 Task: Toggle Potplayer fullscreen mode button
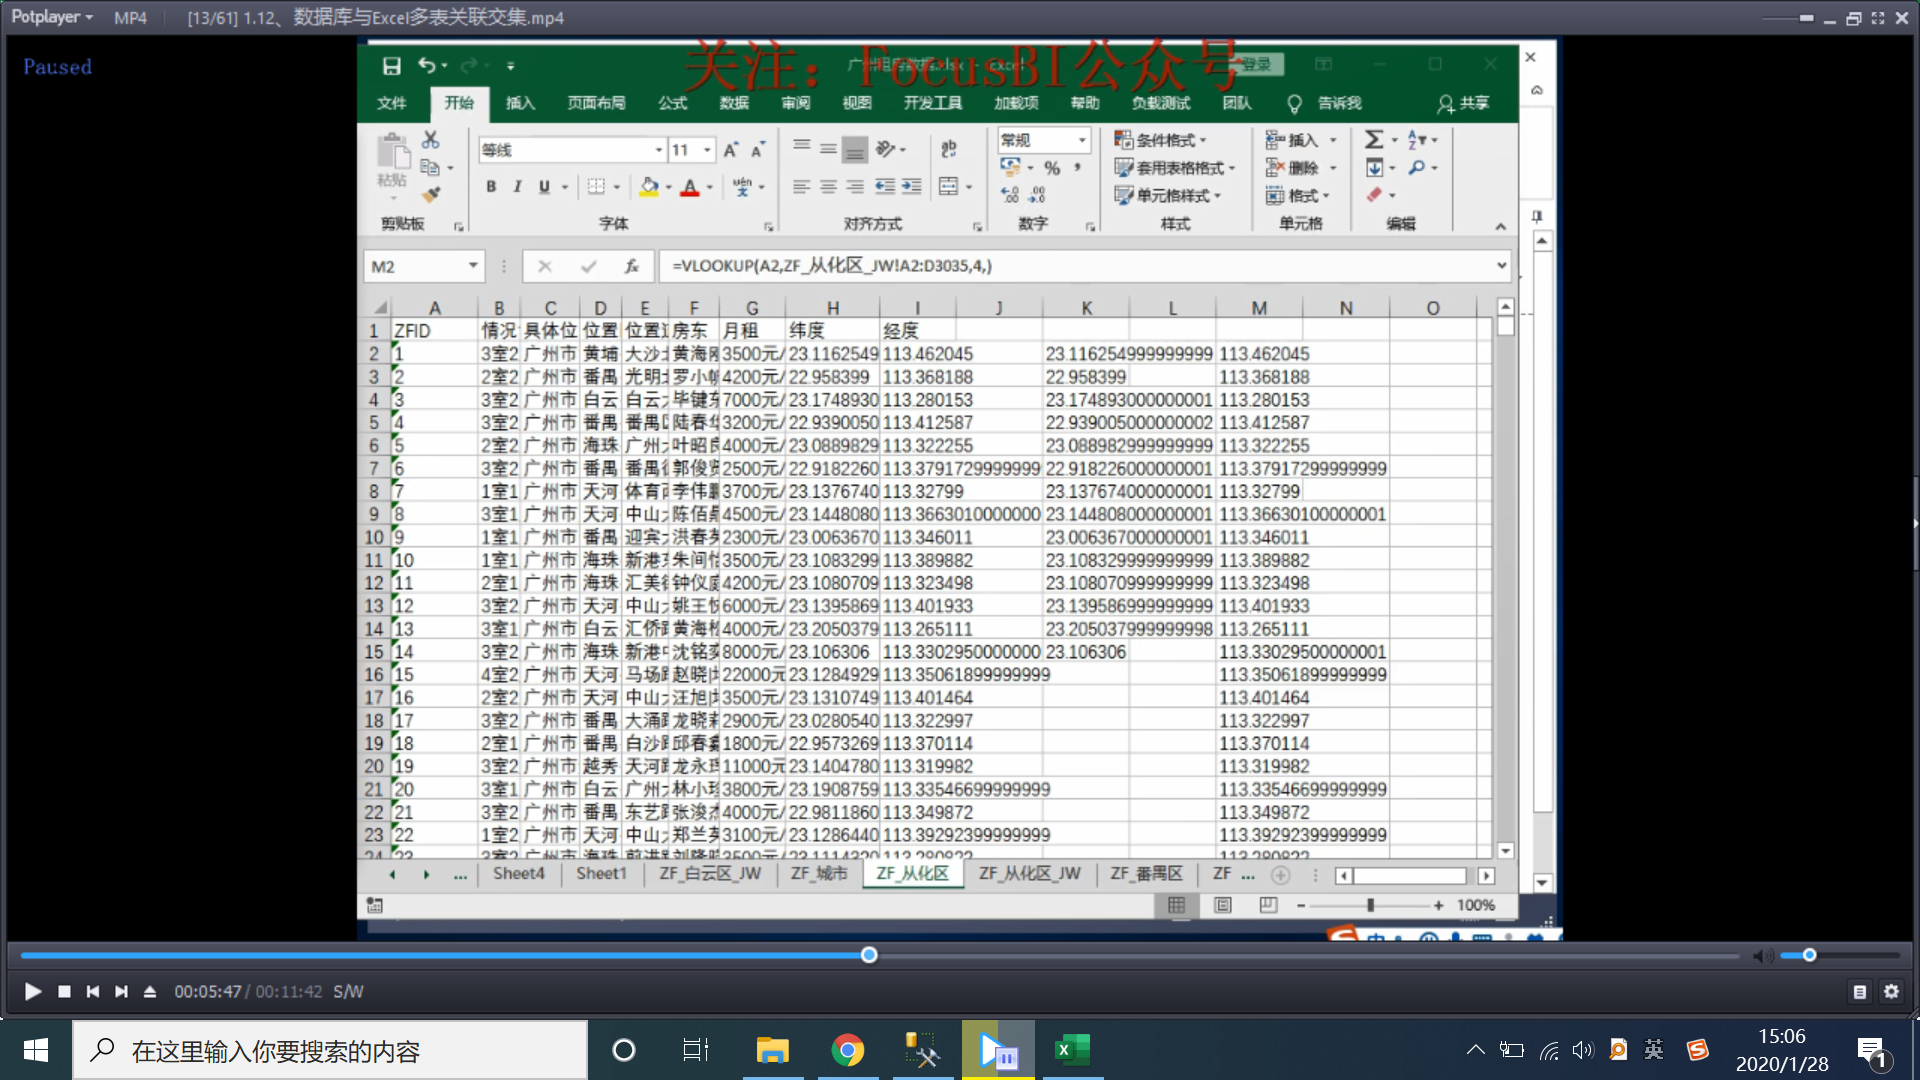point(1878,18)
